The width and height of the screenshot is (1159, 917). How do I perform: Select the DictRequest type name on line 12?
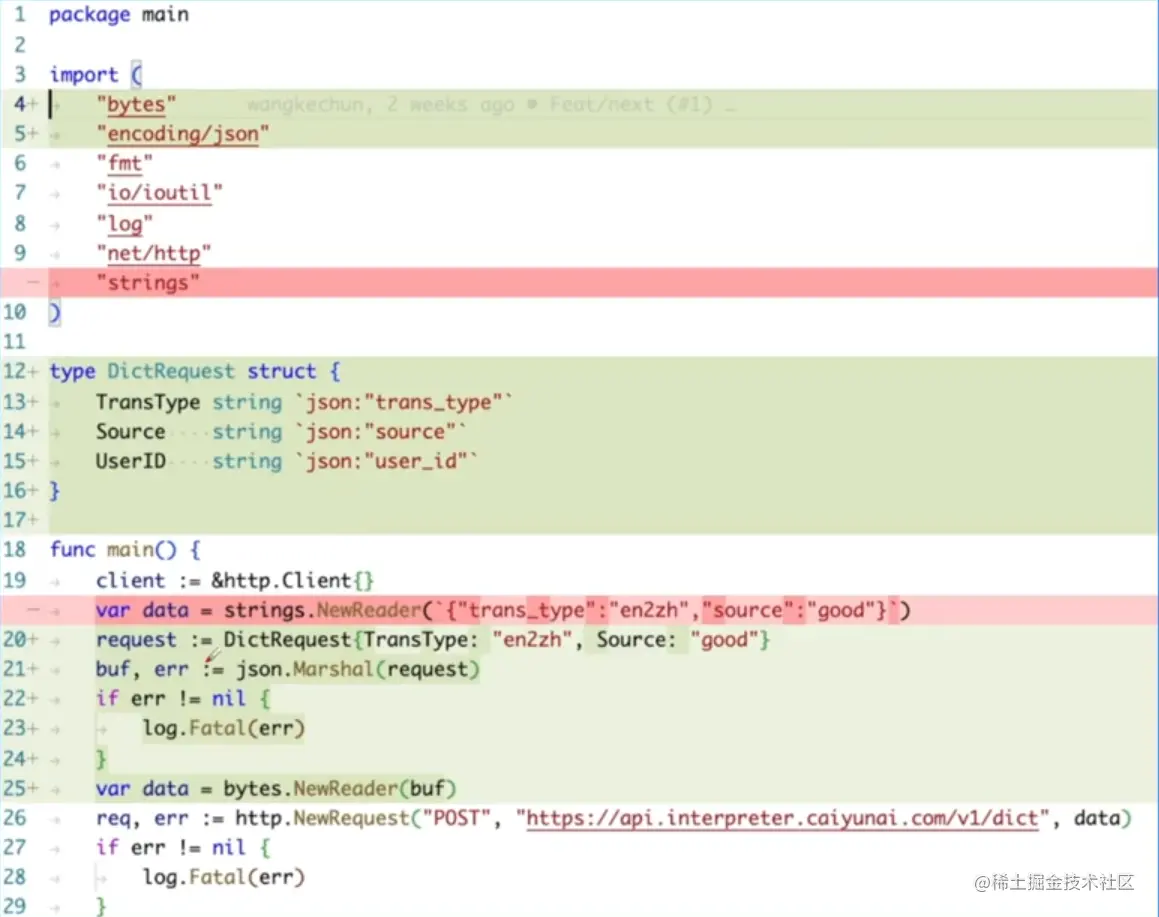coord(171,371)
